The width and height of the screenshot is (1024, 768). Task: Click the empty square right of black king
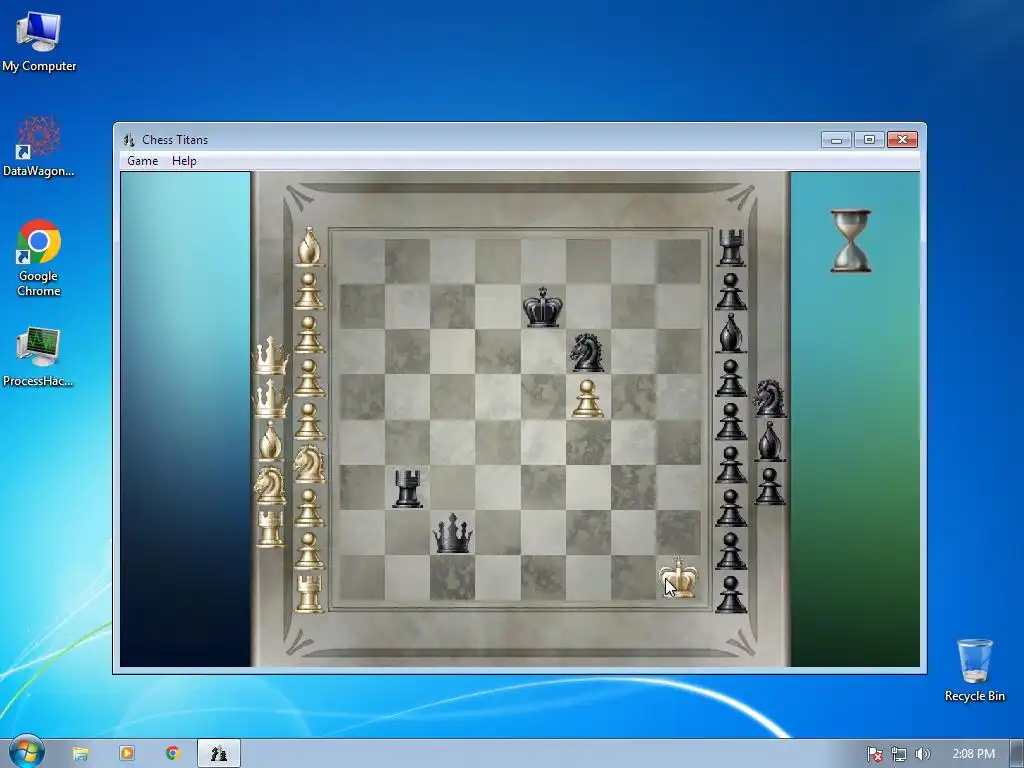(588, 306)
